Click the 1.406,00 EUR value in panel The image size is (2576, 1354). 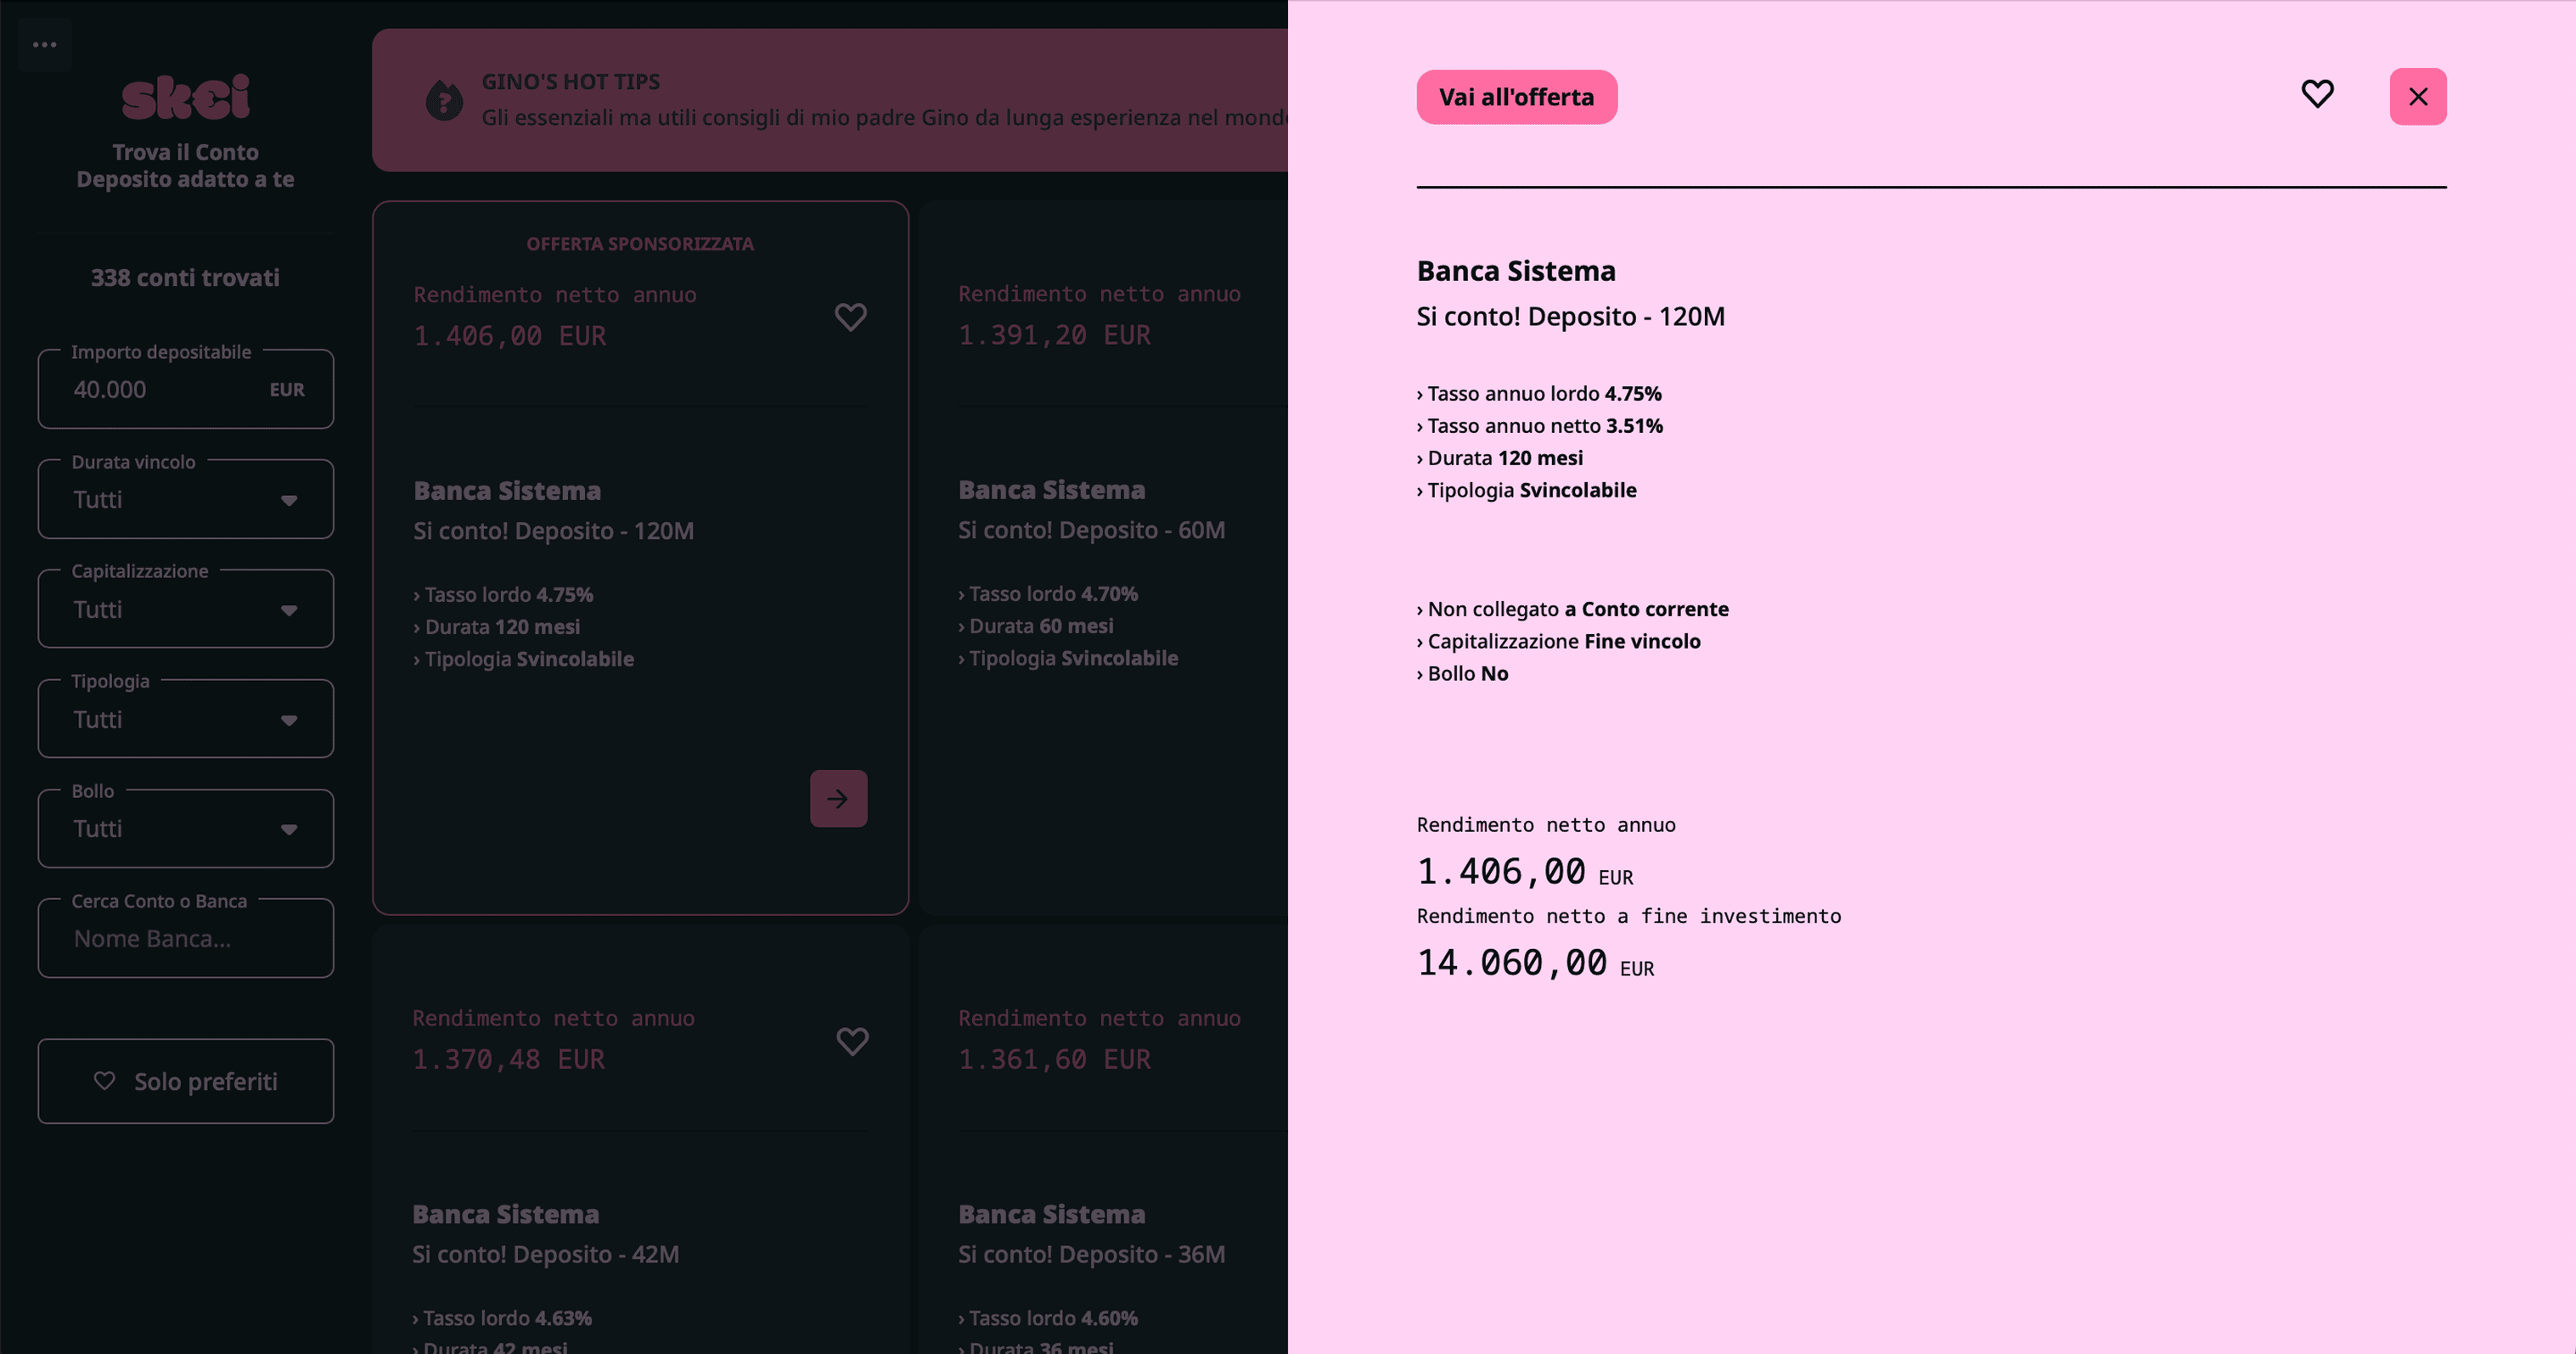[x=1525, y=872]
